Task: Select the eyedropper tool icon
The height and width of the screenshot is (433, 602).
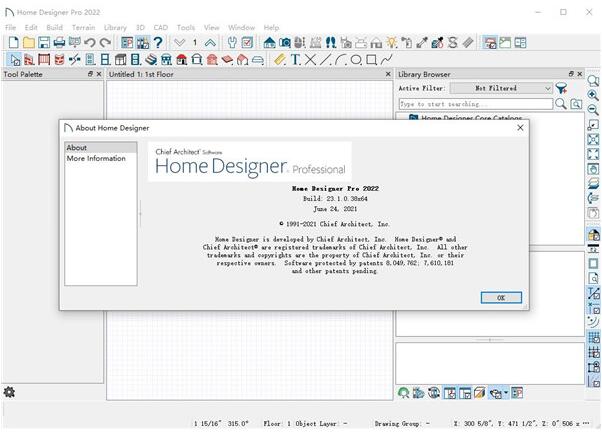Action: coord(422,42)
